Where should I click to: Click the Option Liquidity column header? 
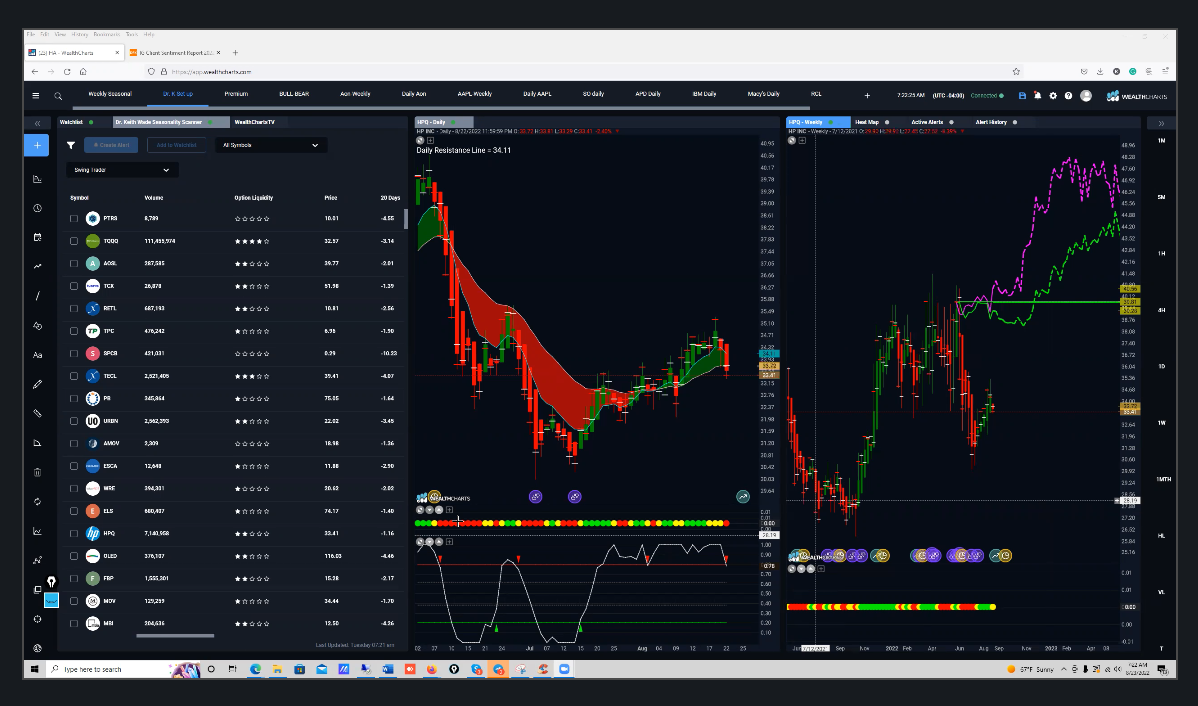(254, 198)
